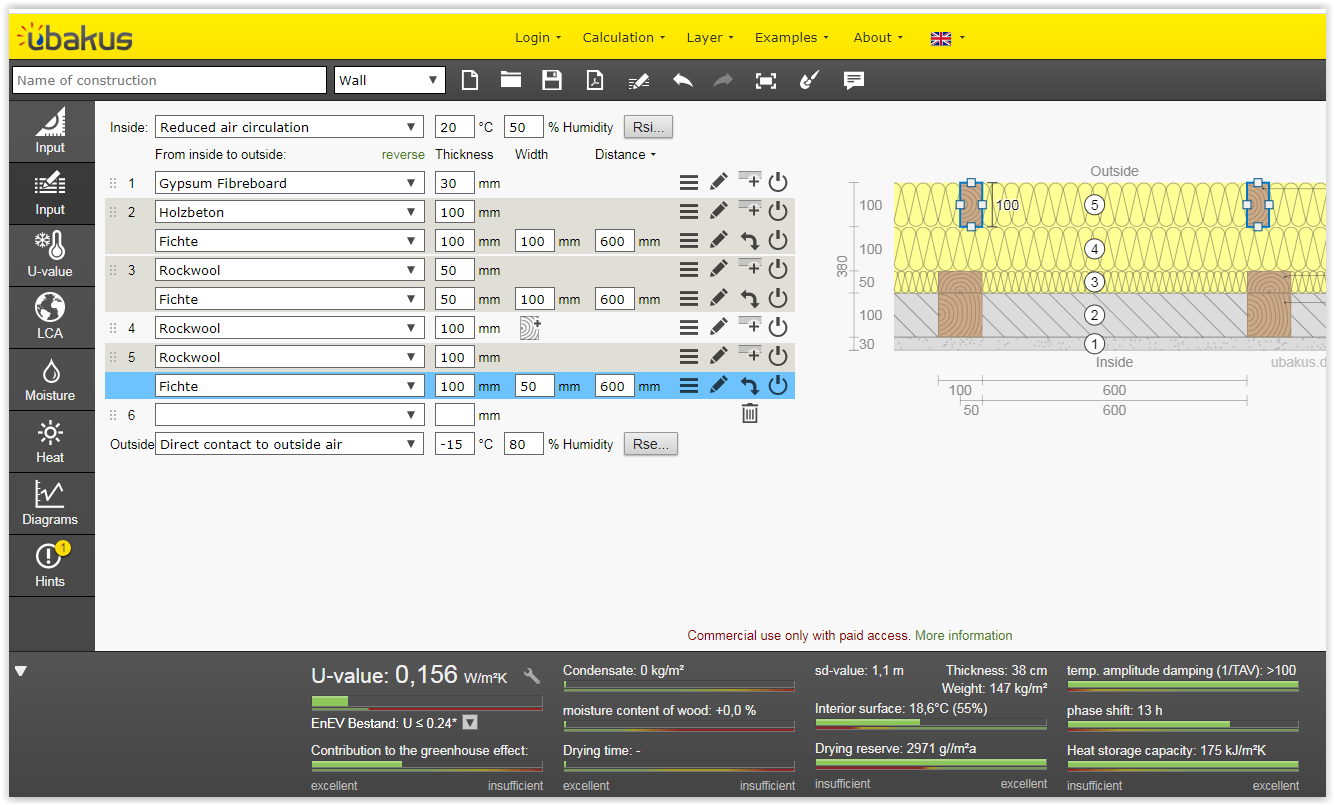Follow the More information link

[963, 635]
